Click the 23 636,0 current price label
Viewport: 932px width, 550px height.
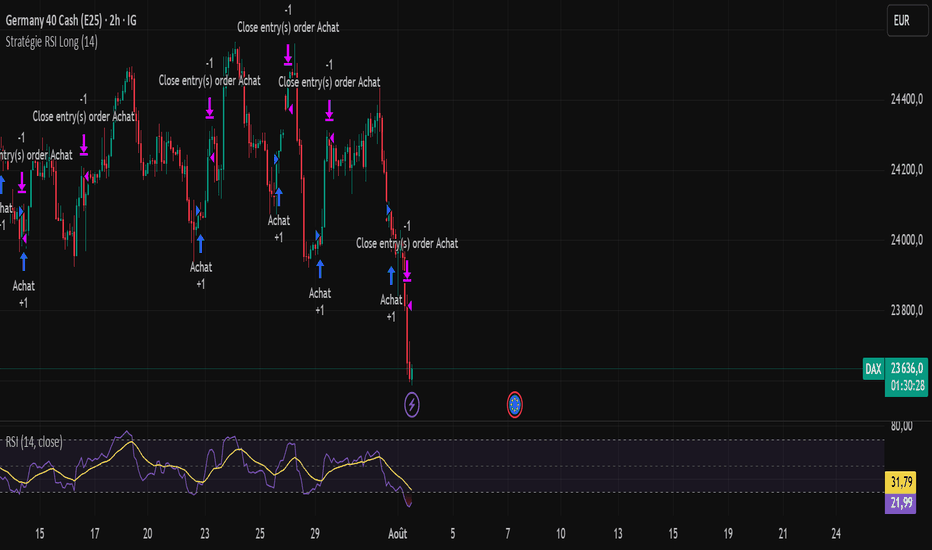(x=906, y=368)
